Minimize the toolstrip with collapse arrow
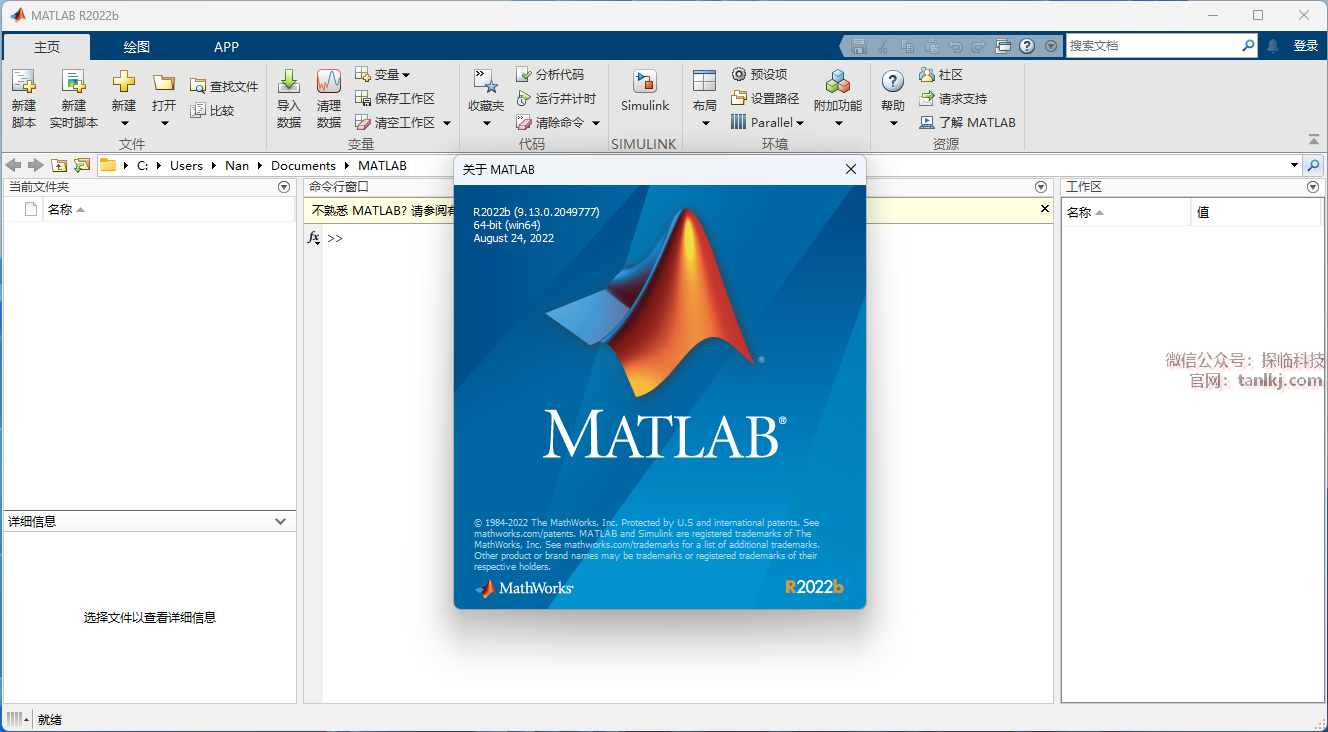Viewport: 1328px width, 732px height. 1314,139
